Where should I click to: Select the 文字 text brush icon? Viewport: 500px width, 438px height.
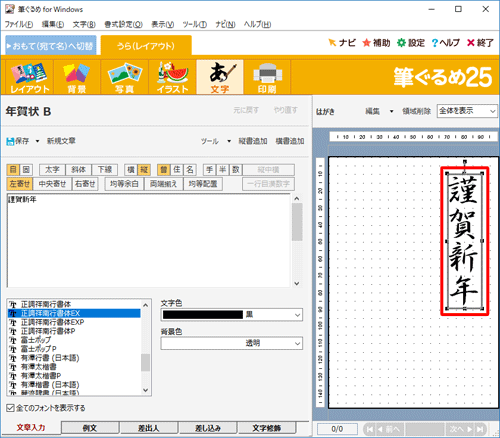pyautogui.click(x=220, y=77)
